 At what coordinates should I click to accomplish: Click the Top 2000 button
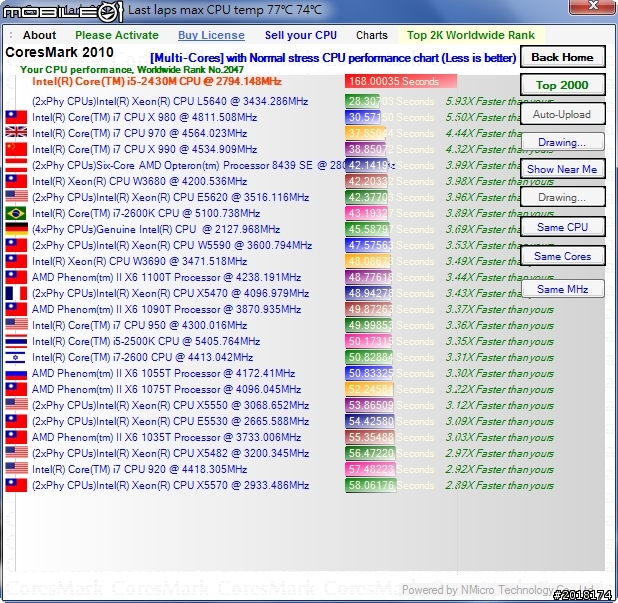562,85
